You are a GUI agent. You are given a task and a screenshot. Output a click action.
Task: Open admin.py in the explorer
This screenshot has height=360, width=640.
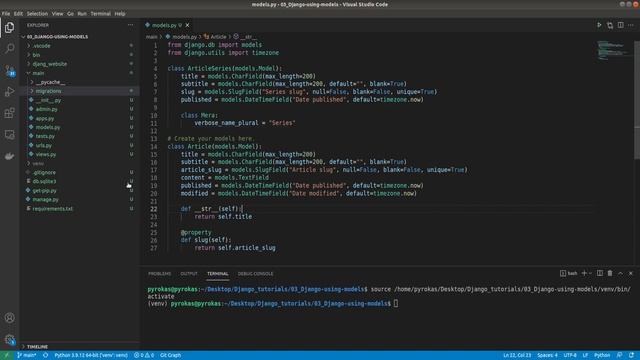click(x=47, y=109)
